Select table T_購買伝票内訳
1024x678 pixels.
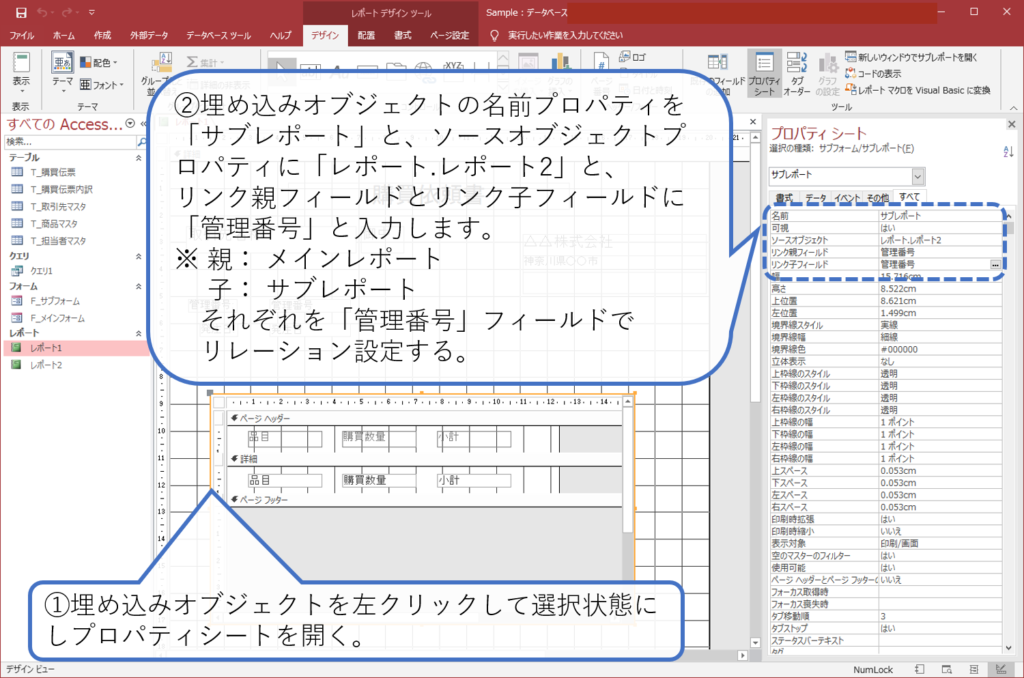(61, 189)
